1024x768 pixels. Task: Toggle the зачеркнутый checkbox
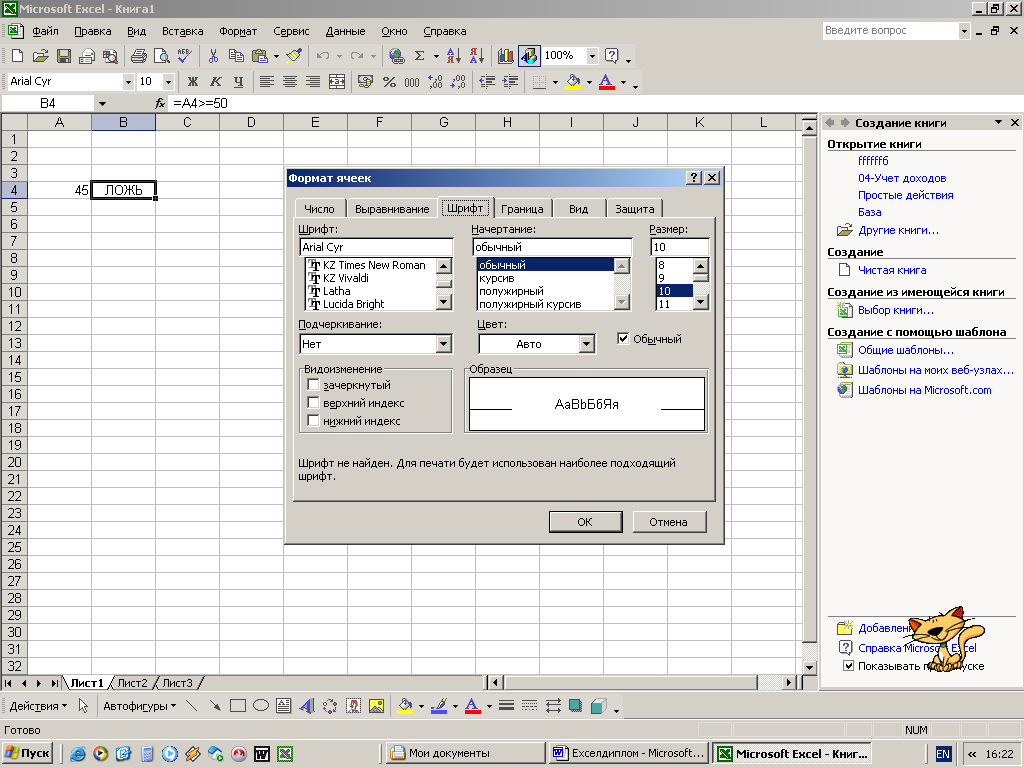(313, 385)
